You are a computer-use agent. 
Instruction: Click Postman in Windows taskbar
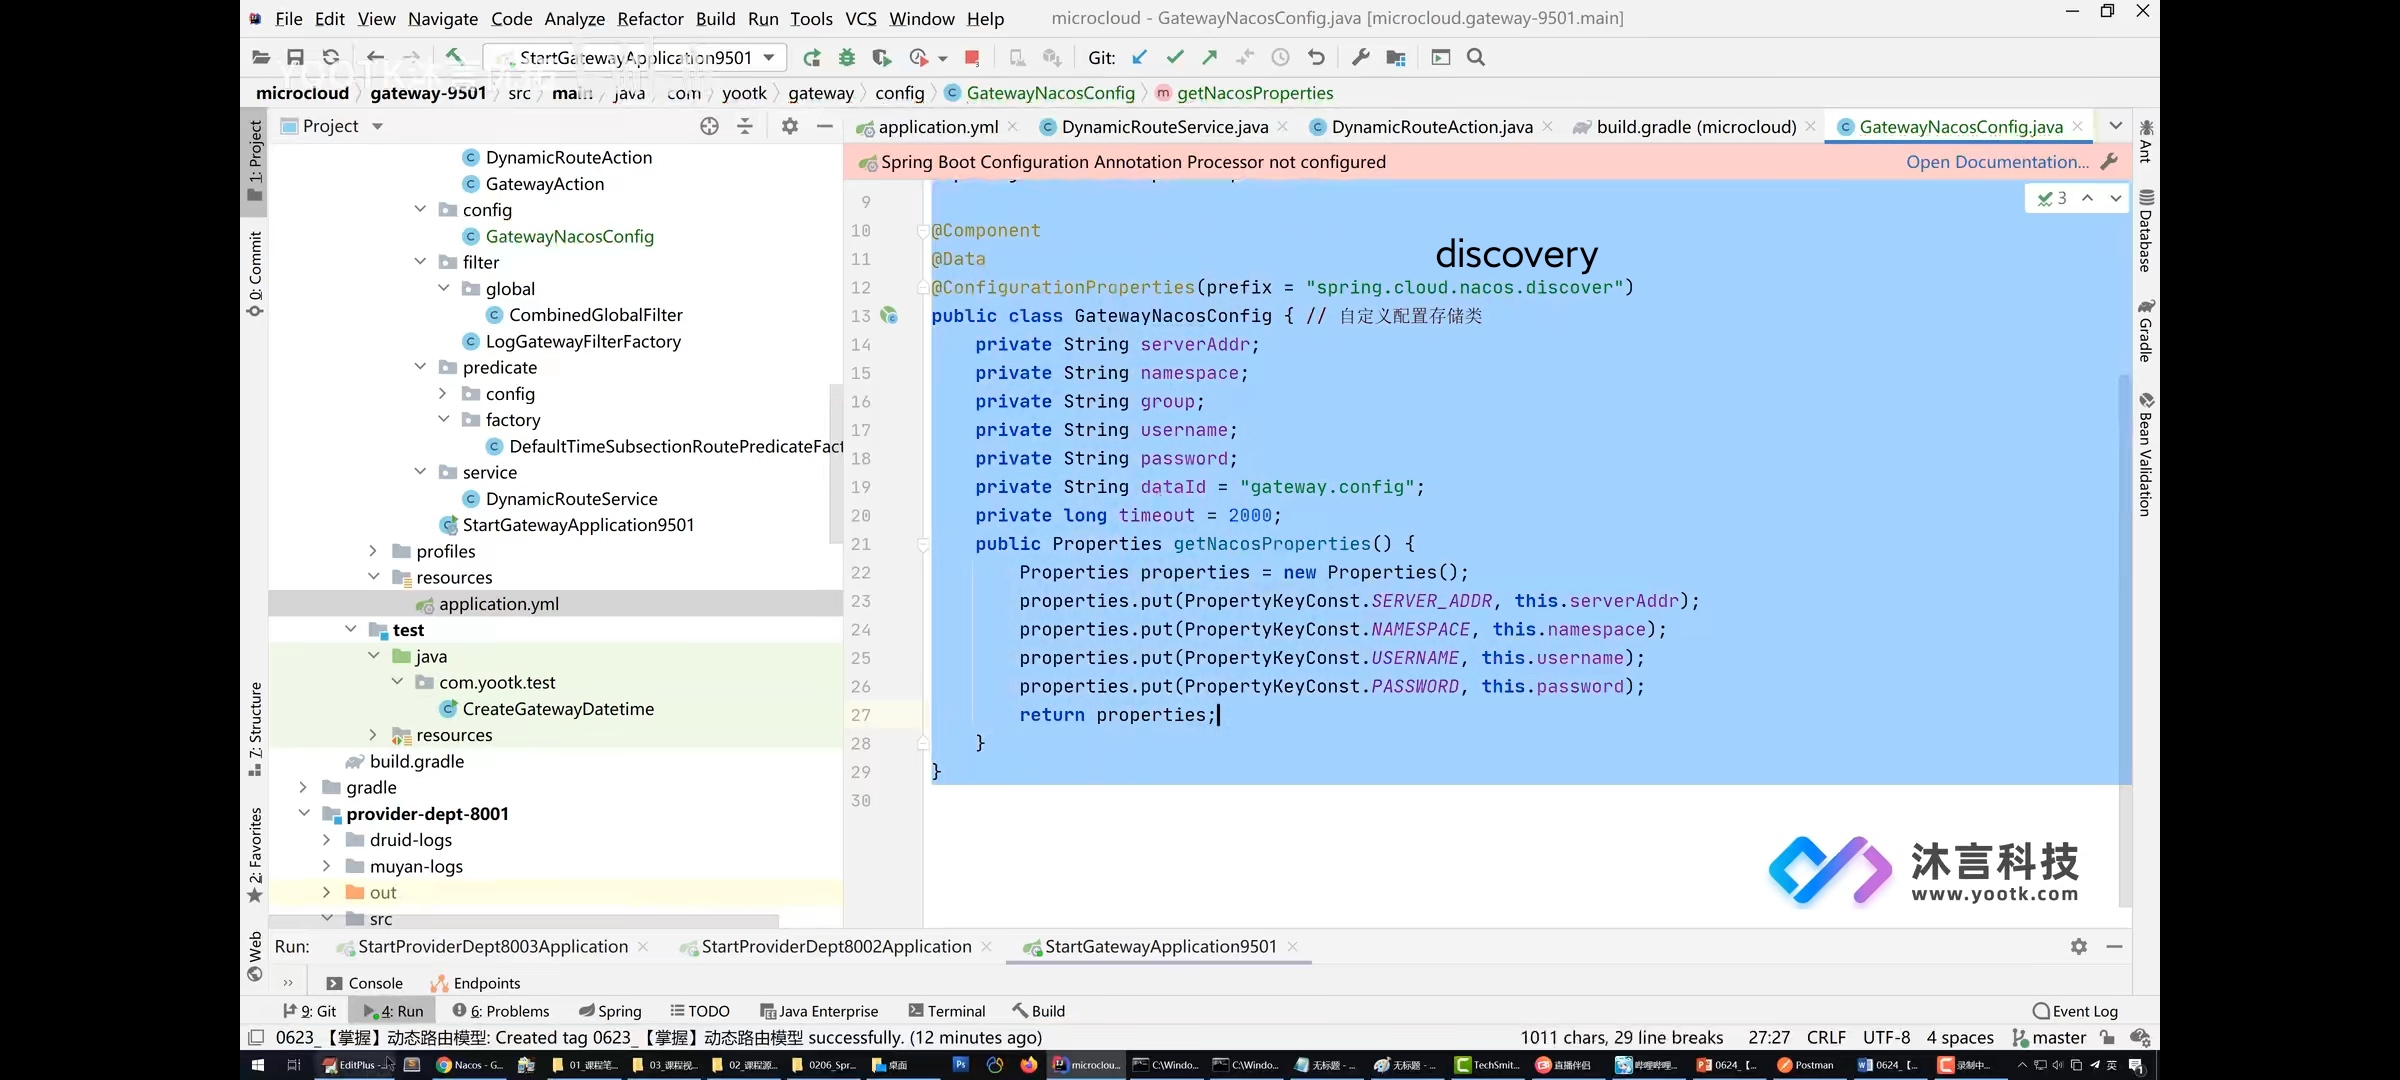click(1806, 1065)
